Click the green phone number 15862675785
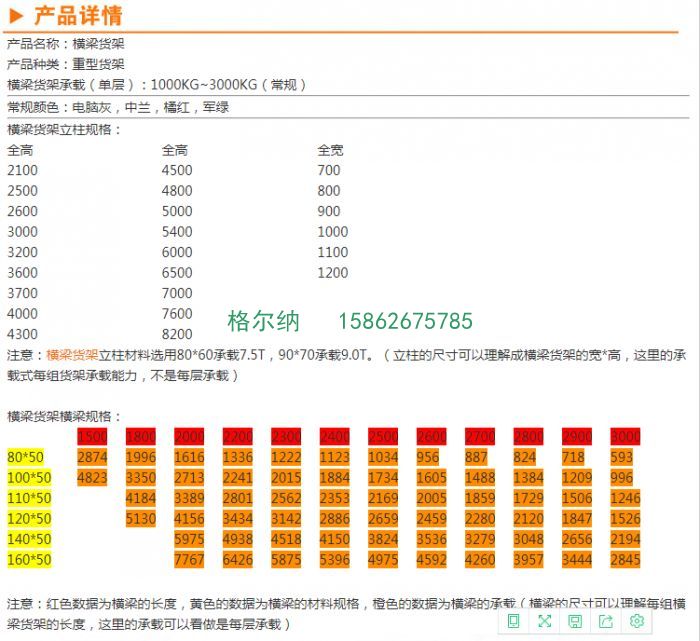Screen dimensions: 700x641 point(406,321)
